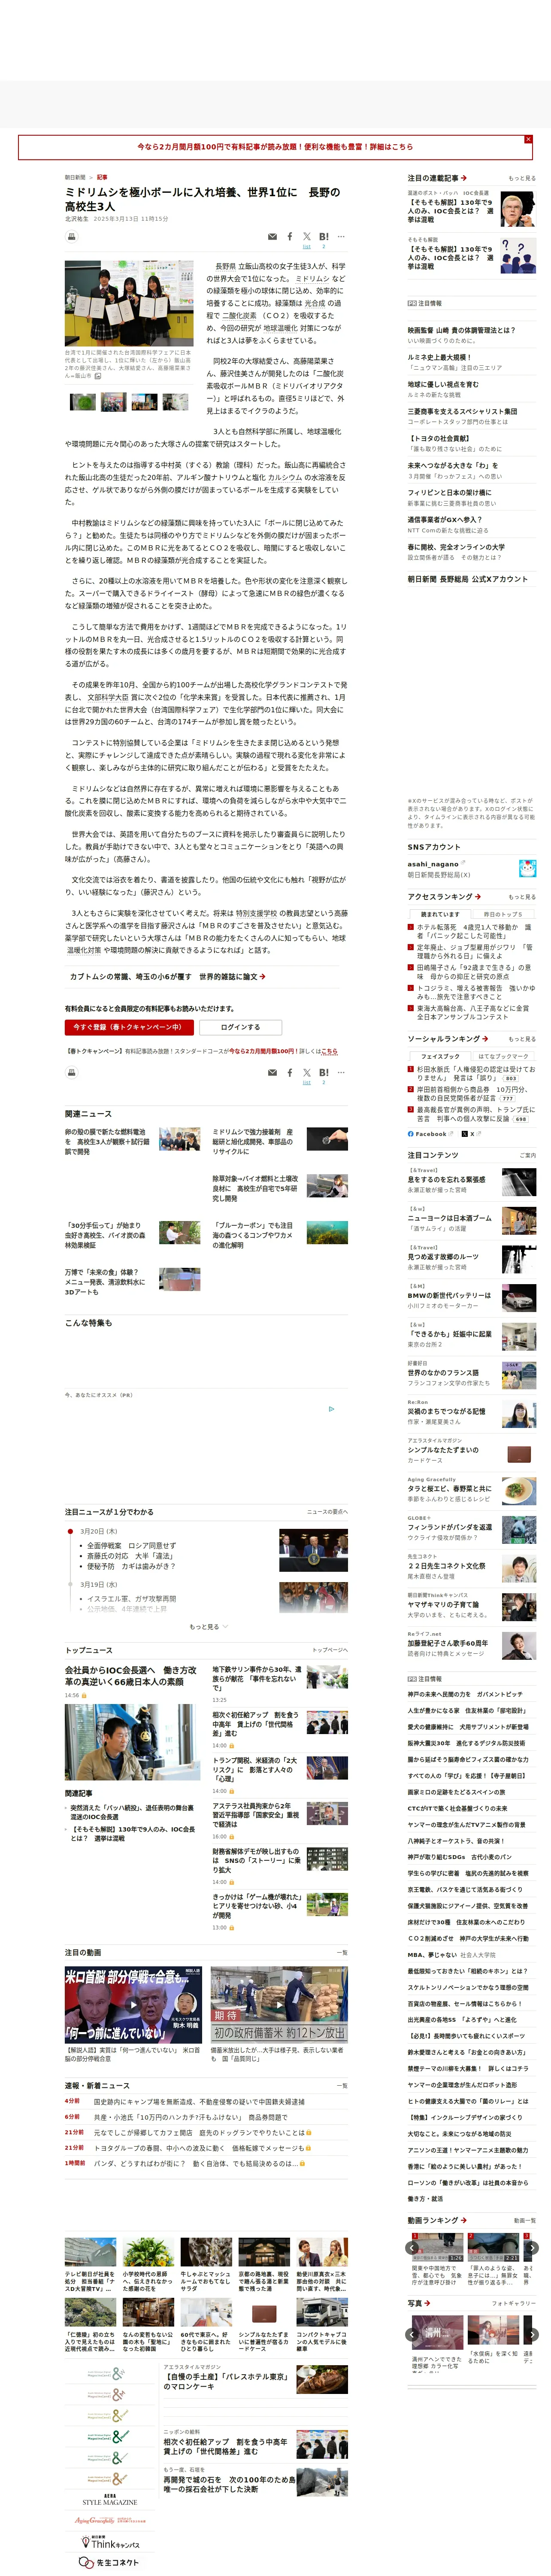The width and height of the screenshot is (551, 2576).
Task: Select the first small thumbnail under main photo
Action: click(83, 402)
